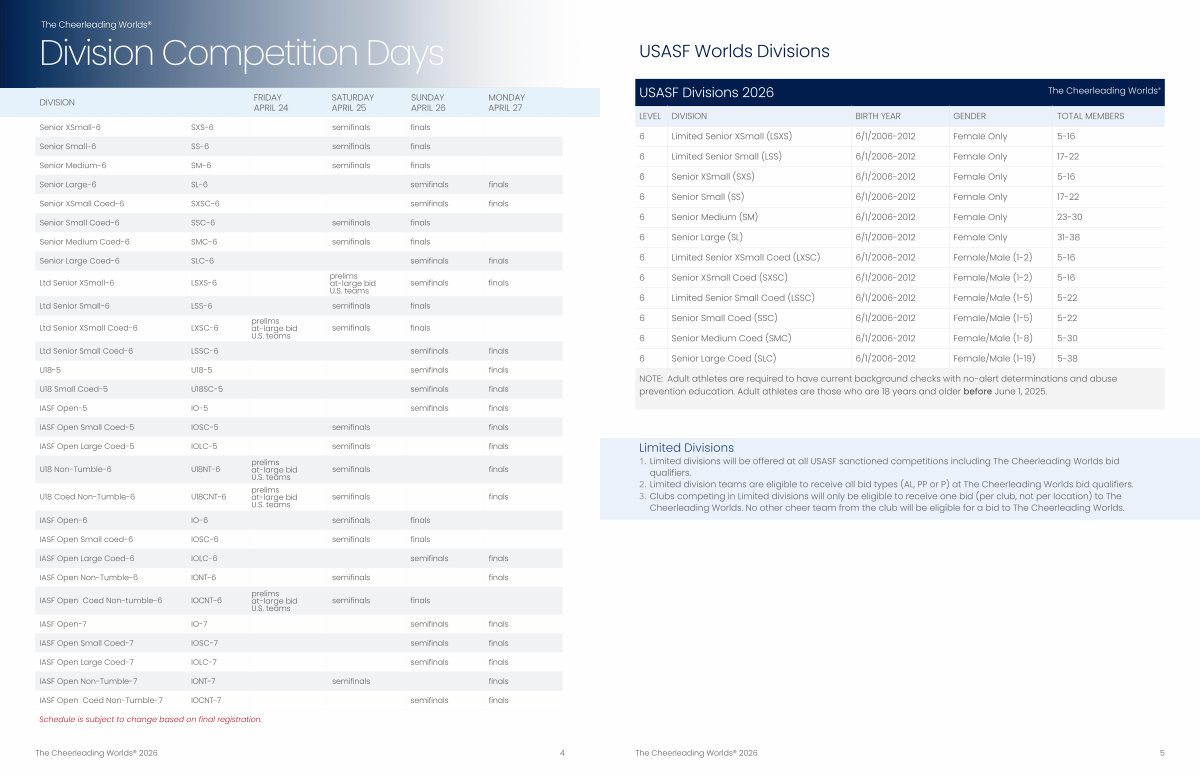This screenshot has height=776, width=1200.
Task: Click the USASF Divisions 2026 table banner
Action: pyautogui.click(x=706, y=93)
